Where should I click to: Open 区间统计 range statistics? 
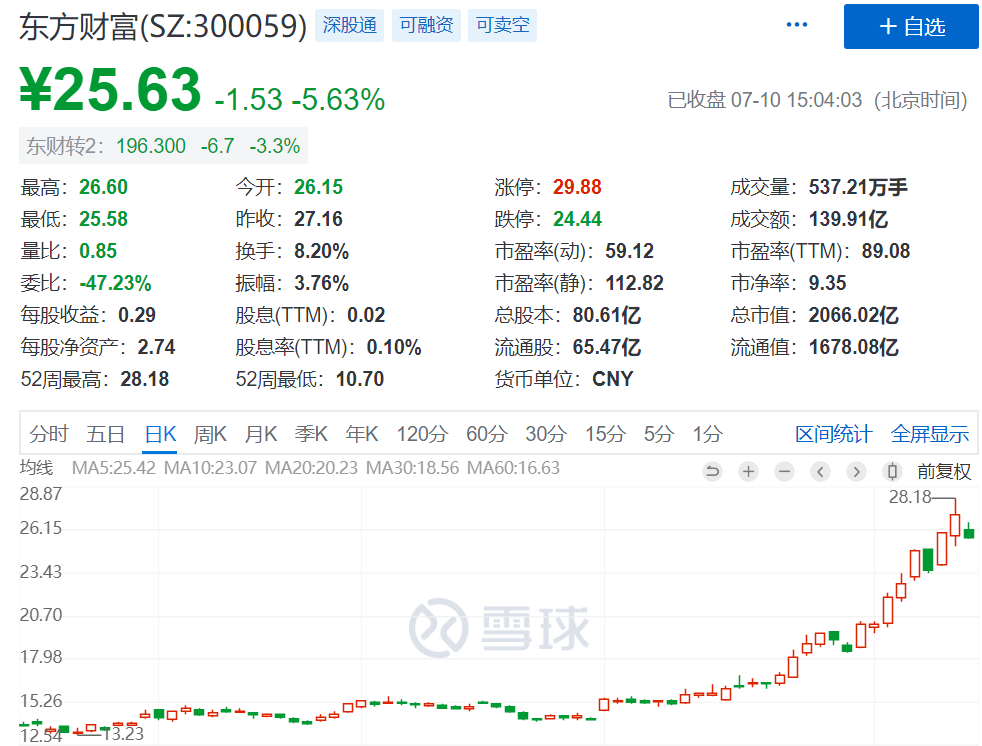click(834, 433)
